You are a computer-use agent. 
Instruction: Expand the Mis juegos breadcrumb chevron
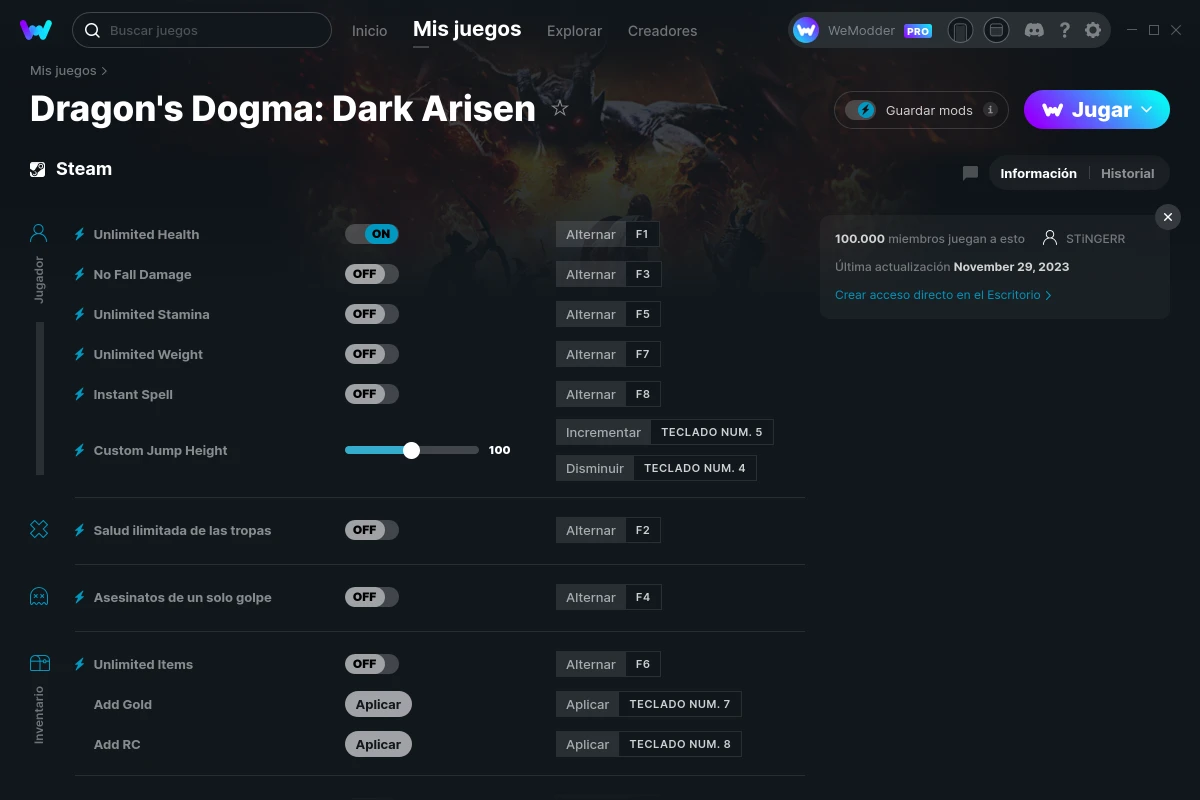click(105, 71)
